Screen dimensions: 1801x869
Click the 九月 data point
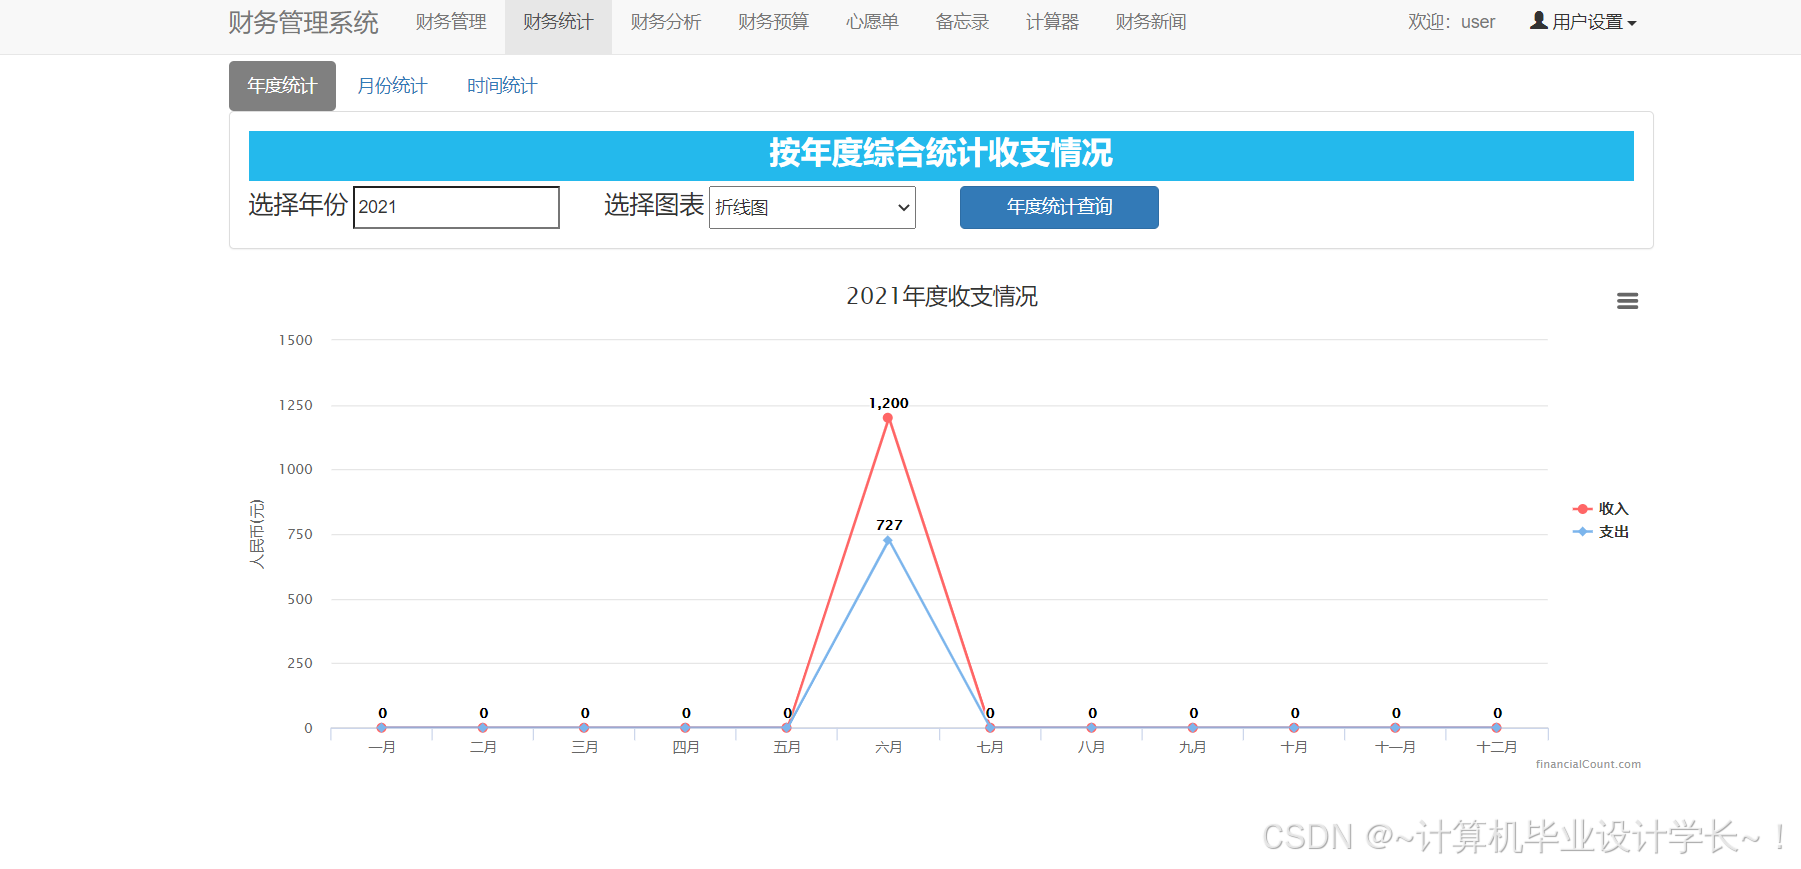(1193, 728)
